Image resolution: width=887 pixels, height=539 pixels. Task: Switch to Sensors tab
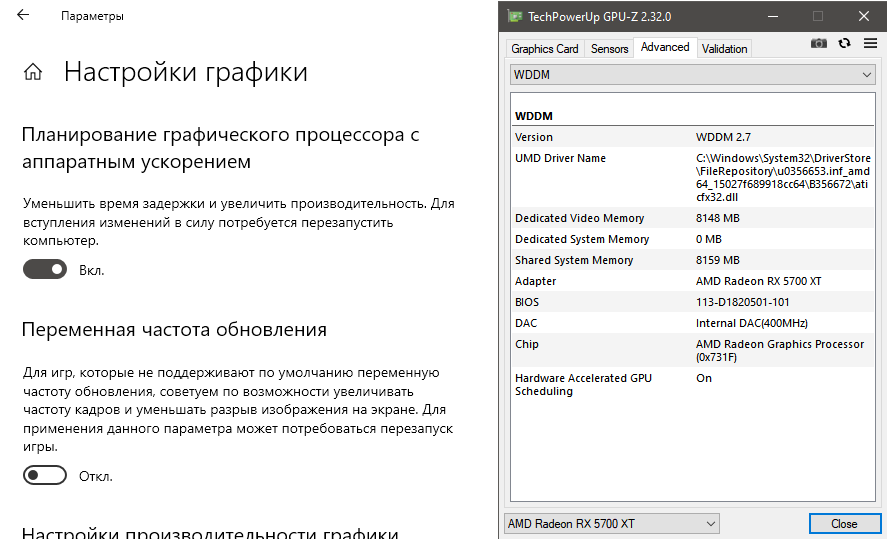point(609,49)
